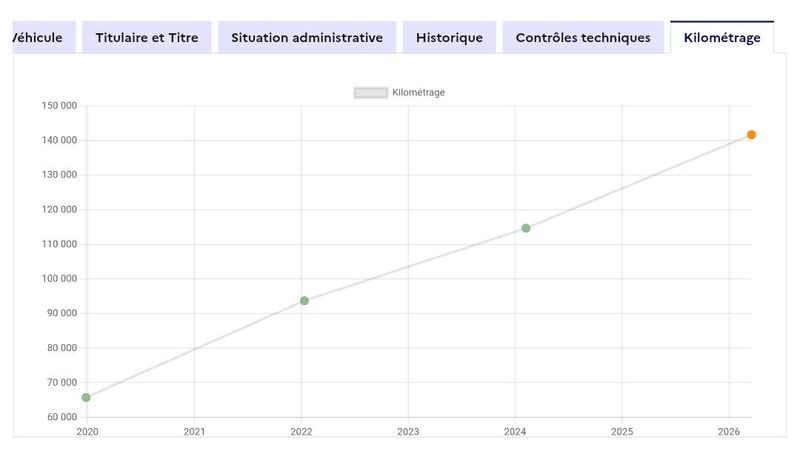Switch to Titulaire et Titre tab
The width and height of the screenshot is (800, 459).
point(147,37)
